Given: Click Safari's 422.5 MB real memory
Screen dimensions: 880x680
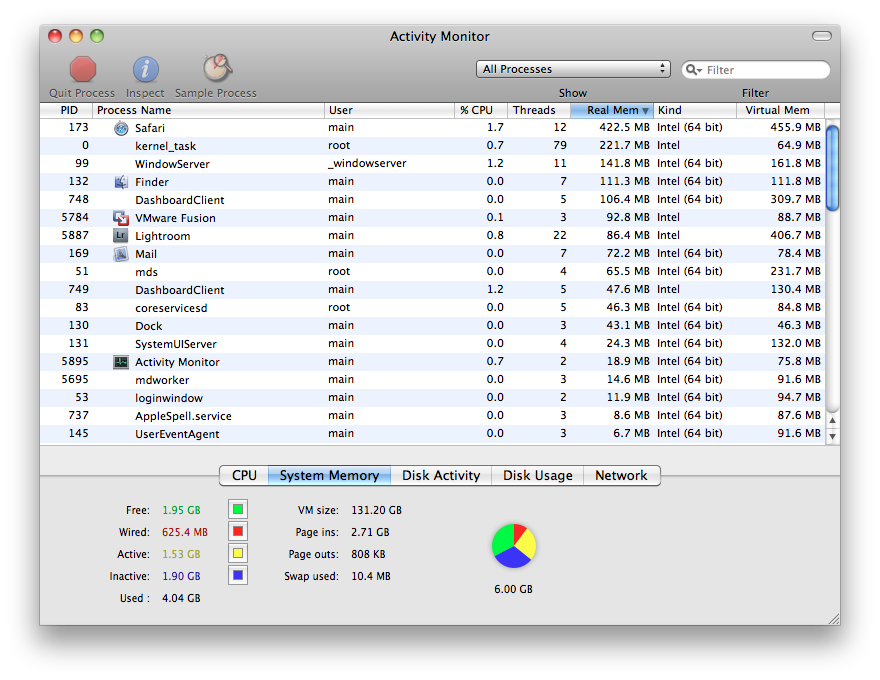Looking at the screenshot, I should point(624,127).
